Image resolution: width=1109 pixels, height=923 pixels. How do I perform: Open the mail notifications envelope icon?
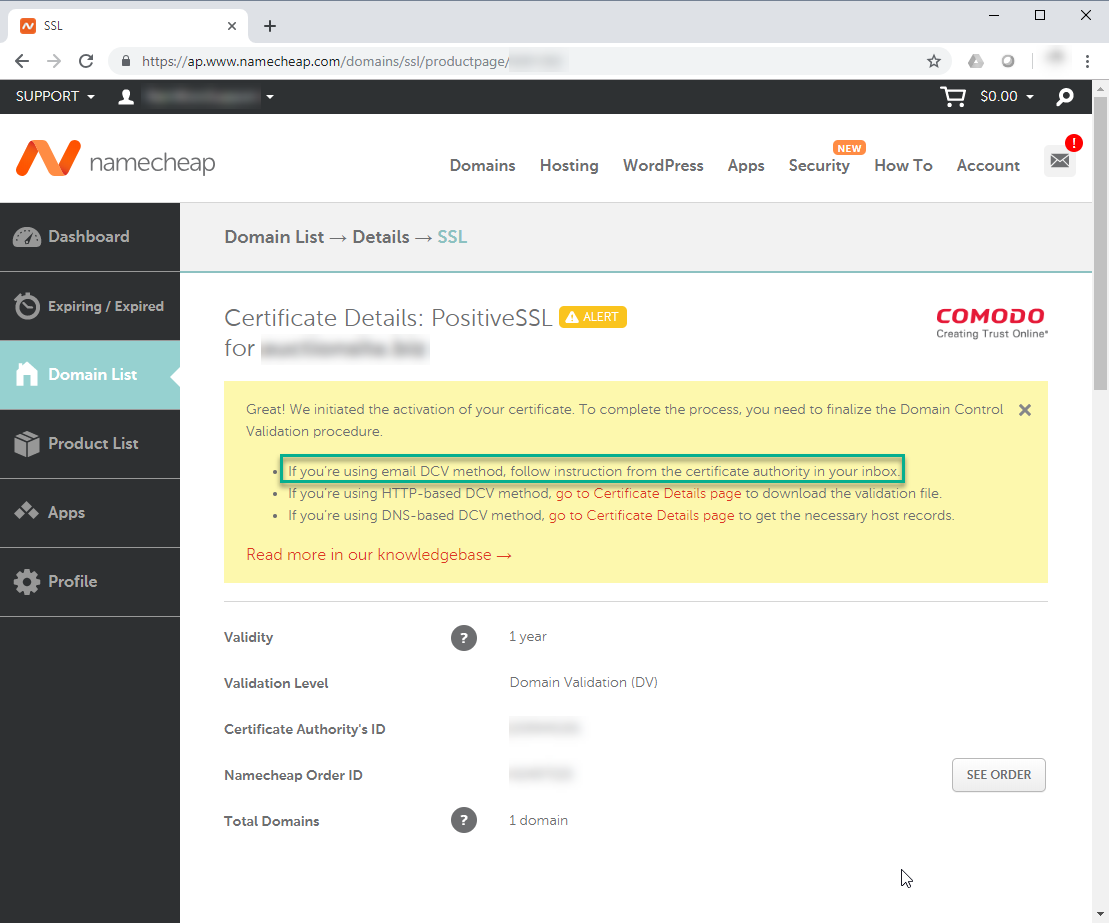[1059, 161]
